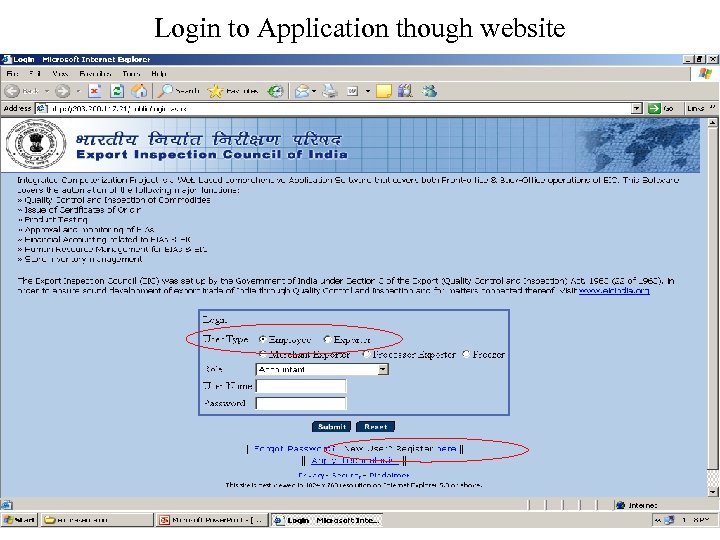
Task: Expand the address bar history dropdown
Action: click(x=636, y=108)
